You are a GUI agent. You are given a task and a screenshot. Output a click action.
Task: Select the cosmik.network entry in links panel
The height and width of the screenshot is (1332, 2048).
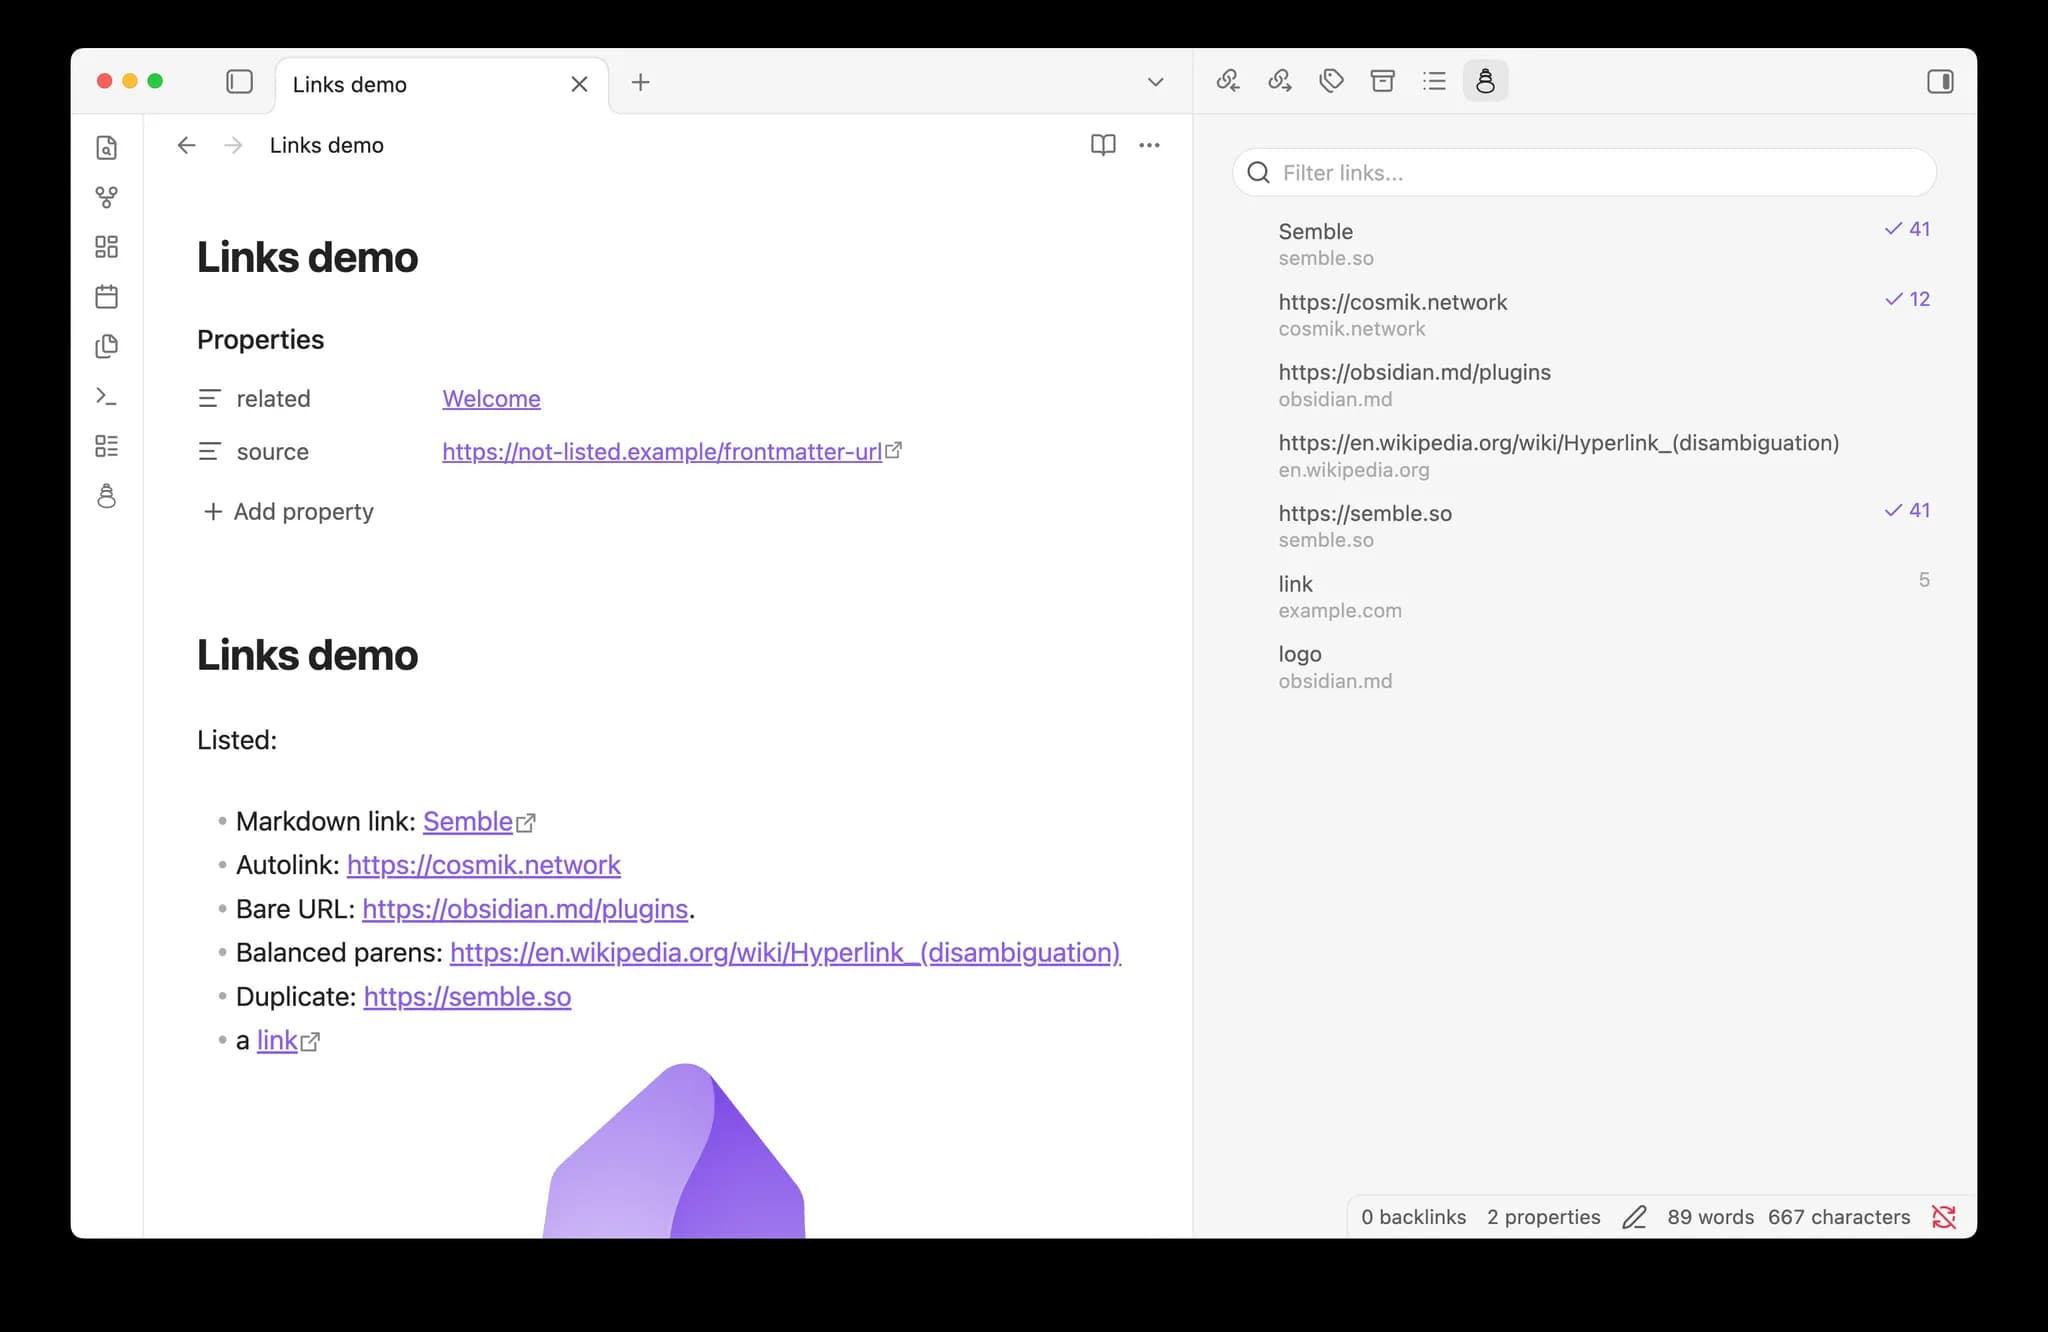point(1584,315)
